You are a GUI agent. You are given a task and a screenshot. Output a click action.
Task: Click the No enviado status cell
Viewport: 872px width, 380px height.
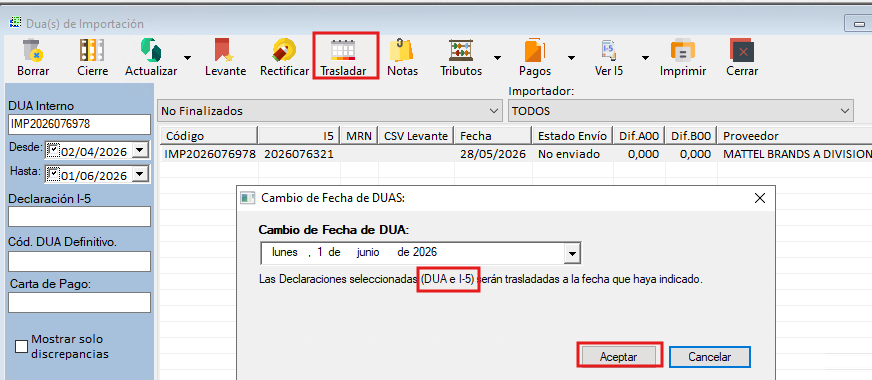569,154
